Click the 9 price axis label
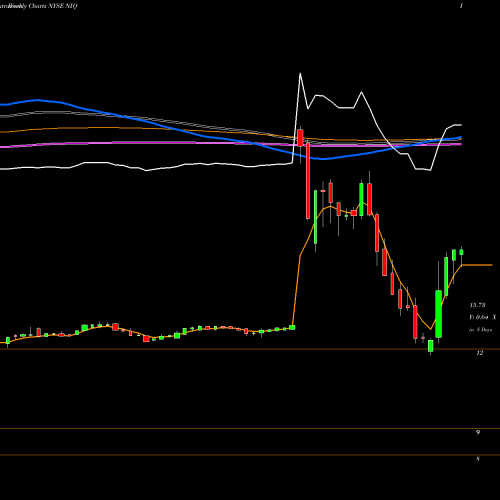The width and height of the screenshot is (500, 500). pos(478,432)
